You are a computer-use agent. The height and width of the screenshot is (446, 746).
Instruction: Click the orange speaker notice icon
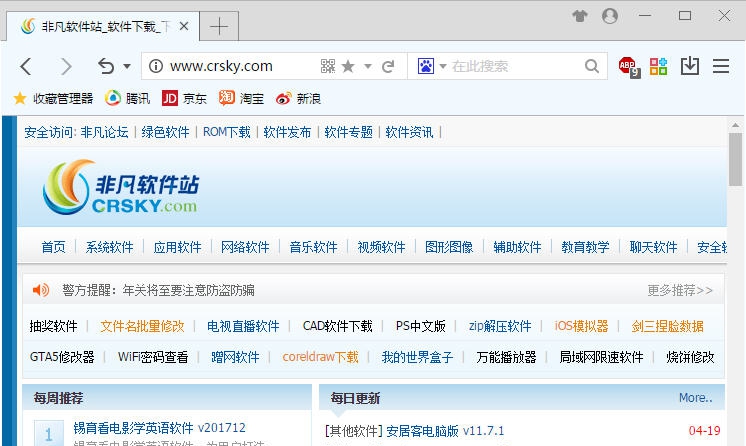41,290
